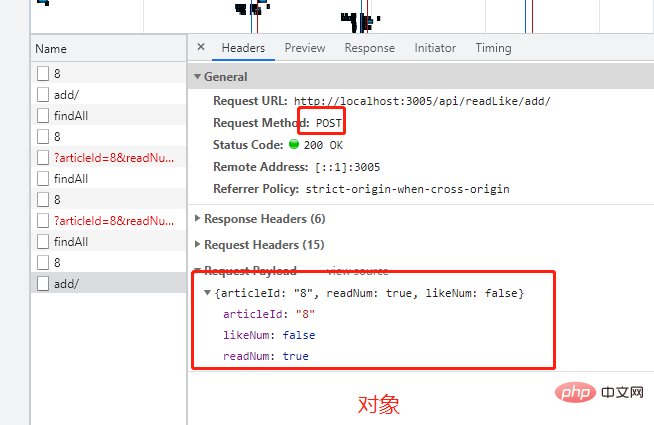Select the 200 OK status text
Viewport: 654px width, 425px height.
(x=323, y=145)
